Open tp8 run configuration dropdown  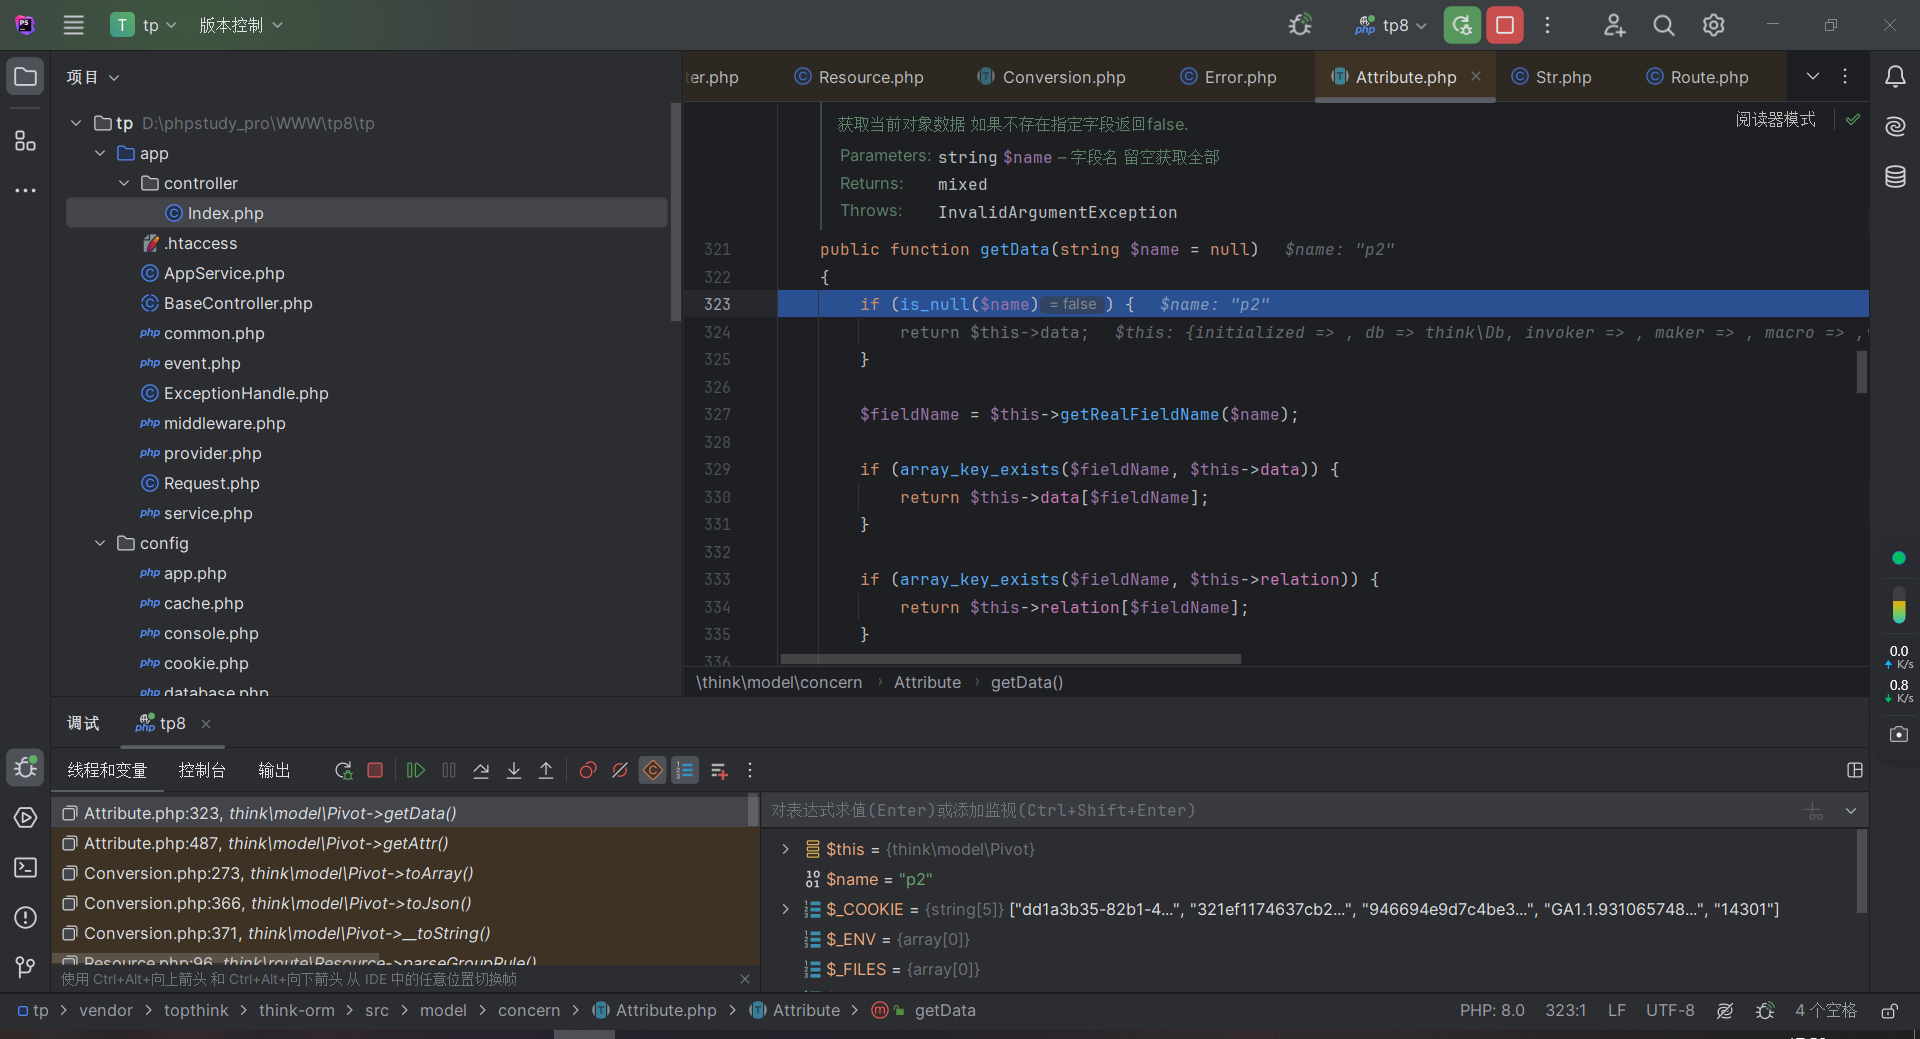point(1392,25)
